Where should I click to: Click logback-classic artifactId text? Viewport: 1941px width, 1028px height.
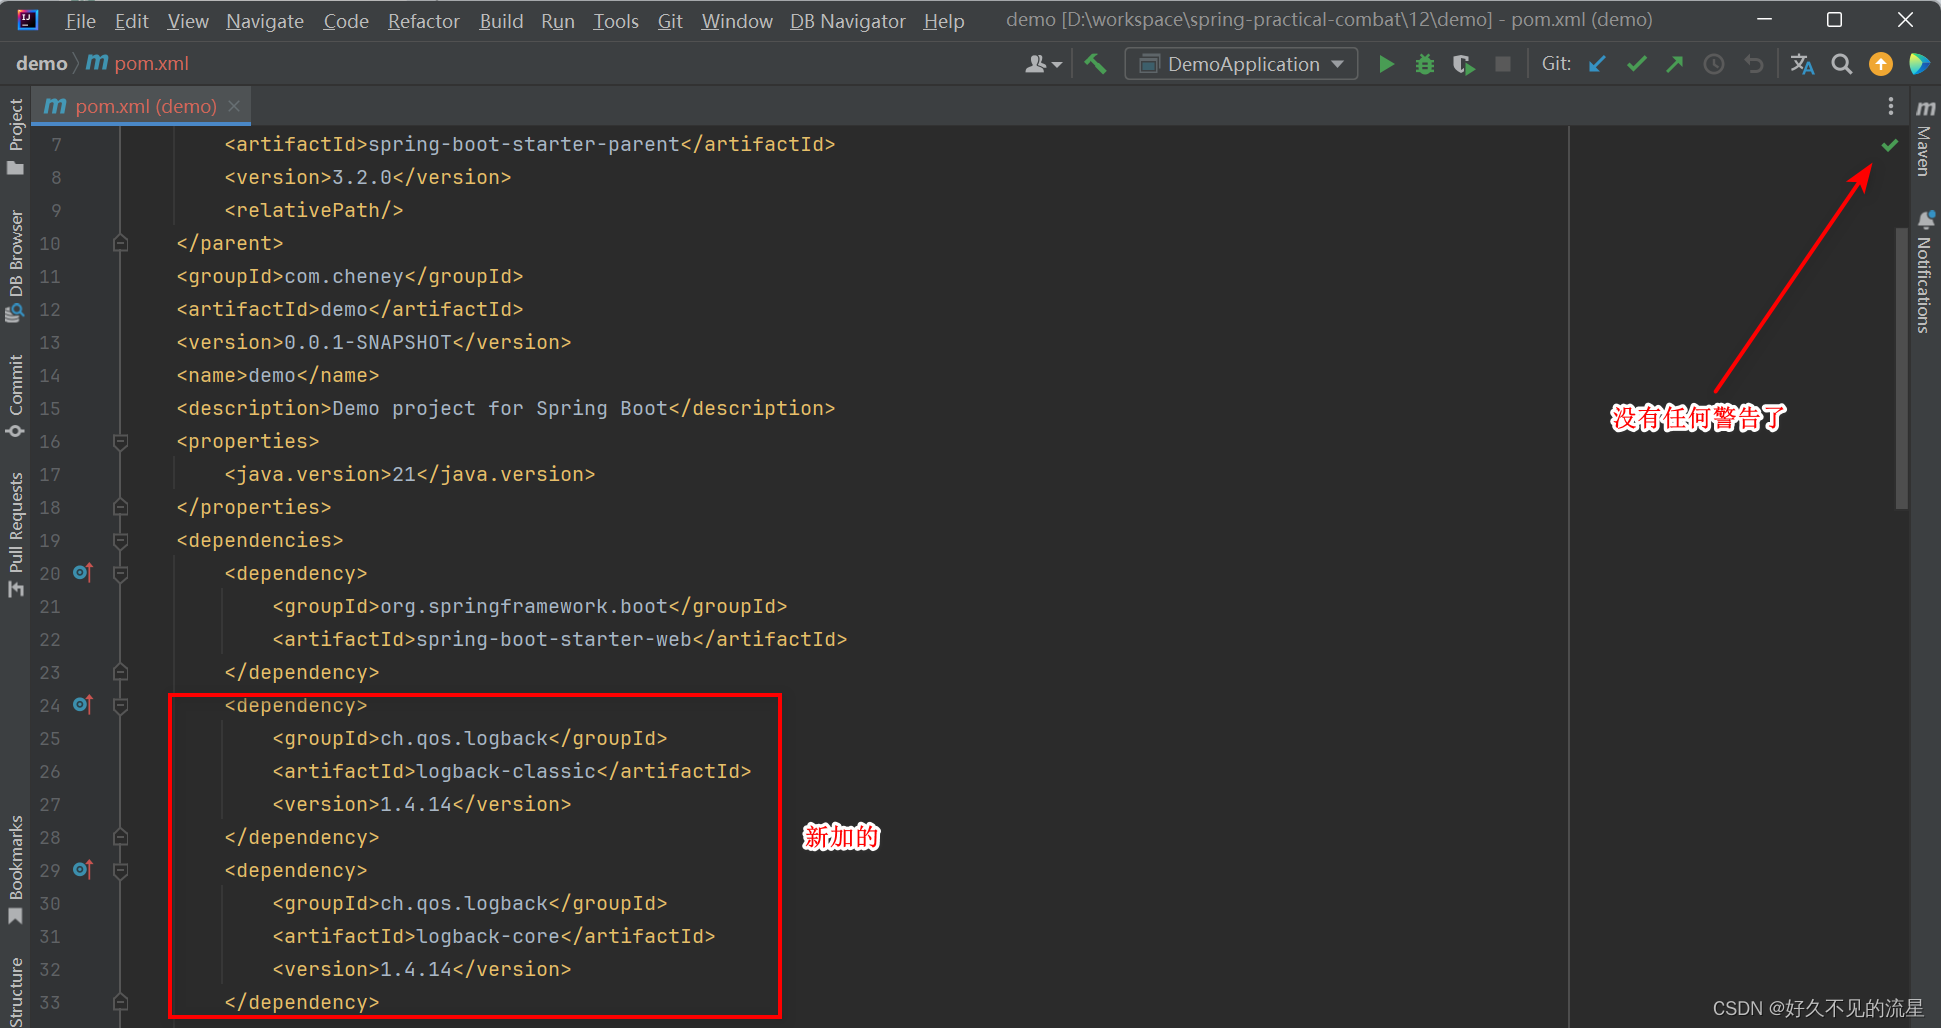[x=506, y=771]
